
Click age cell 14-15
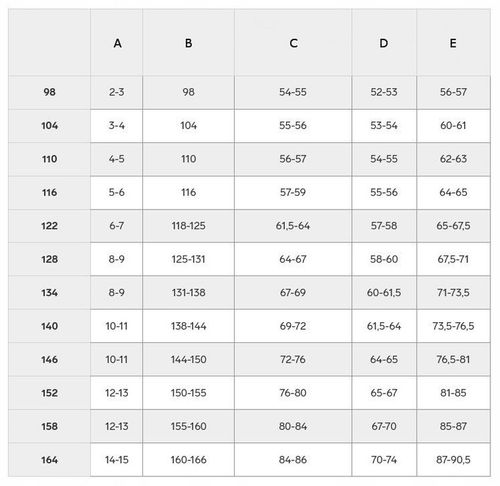coord(117,460)
